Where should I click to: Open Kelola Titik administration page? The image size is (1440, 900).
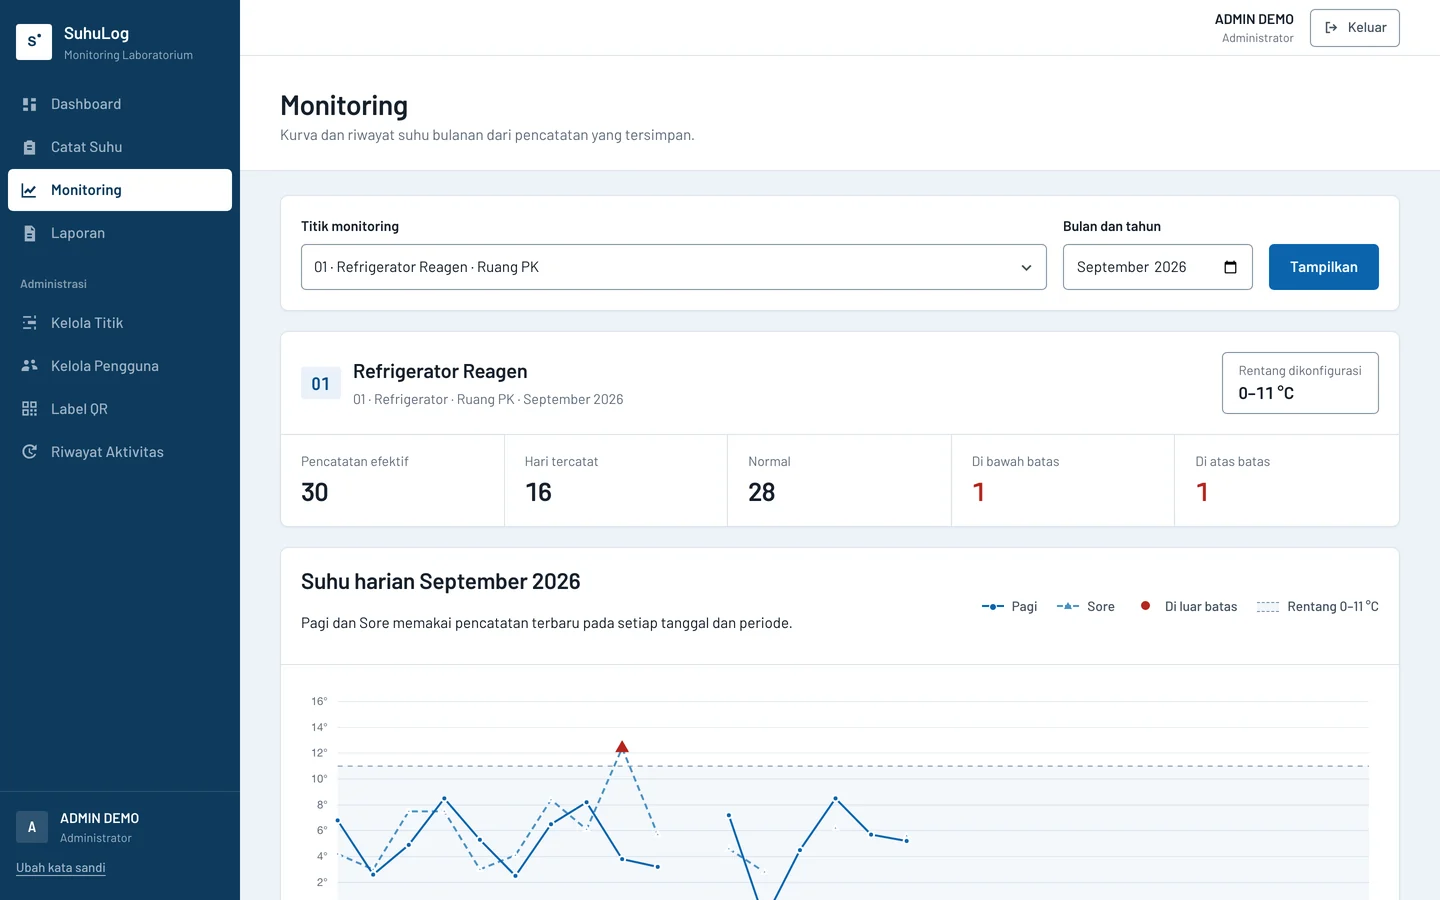coord(120,323)
